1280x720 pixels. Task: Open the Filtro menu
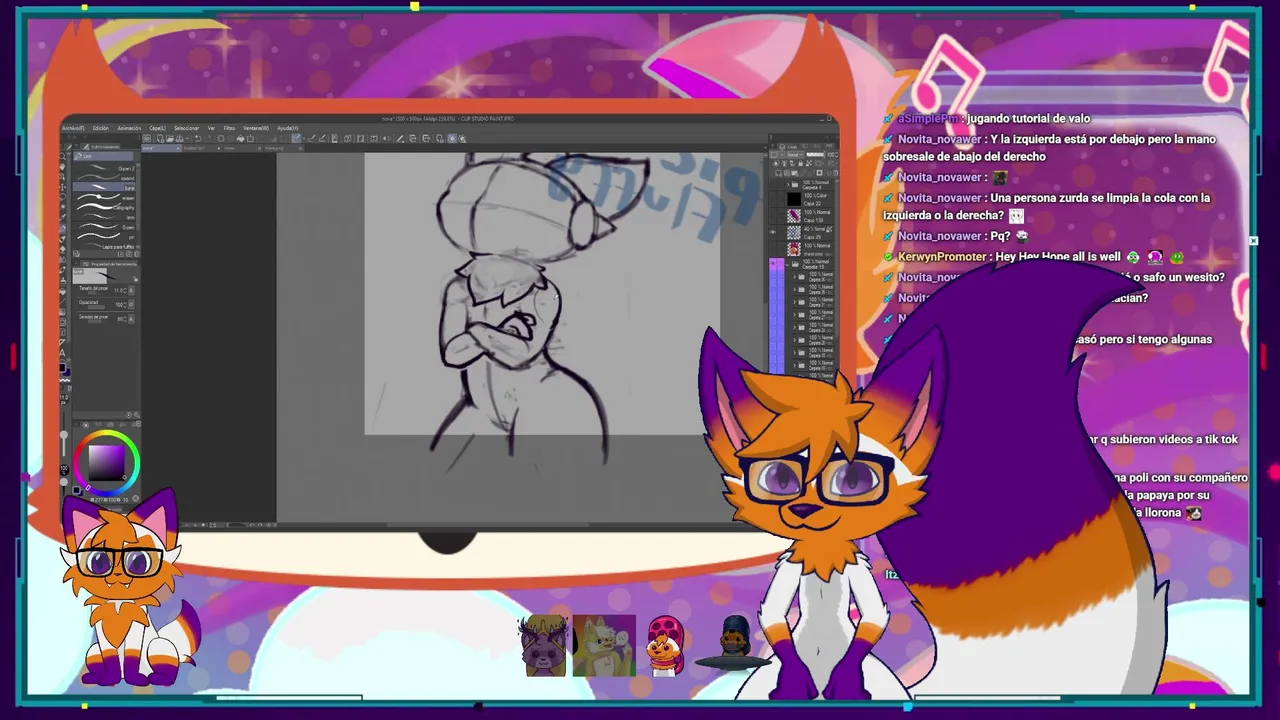tap(229, 128)
